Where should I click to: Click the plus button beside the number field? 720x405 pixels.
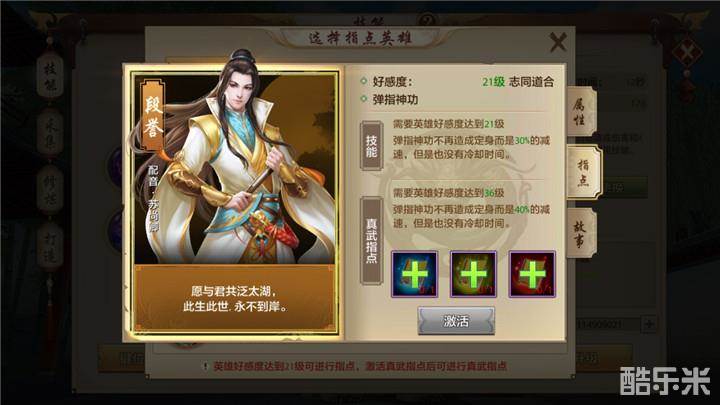point(649,324)
